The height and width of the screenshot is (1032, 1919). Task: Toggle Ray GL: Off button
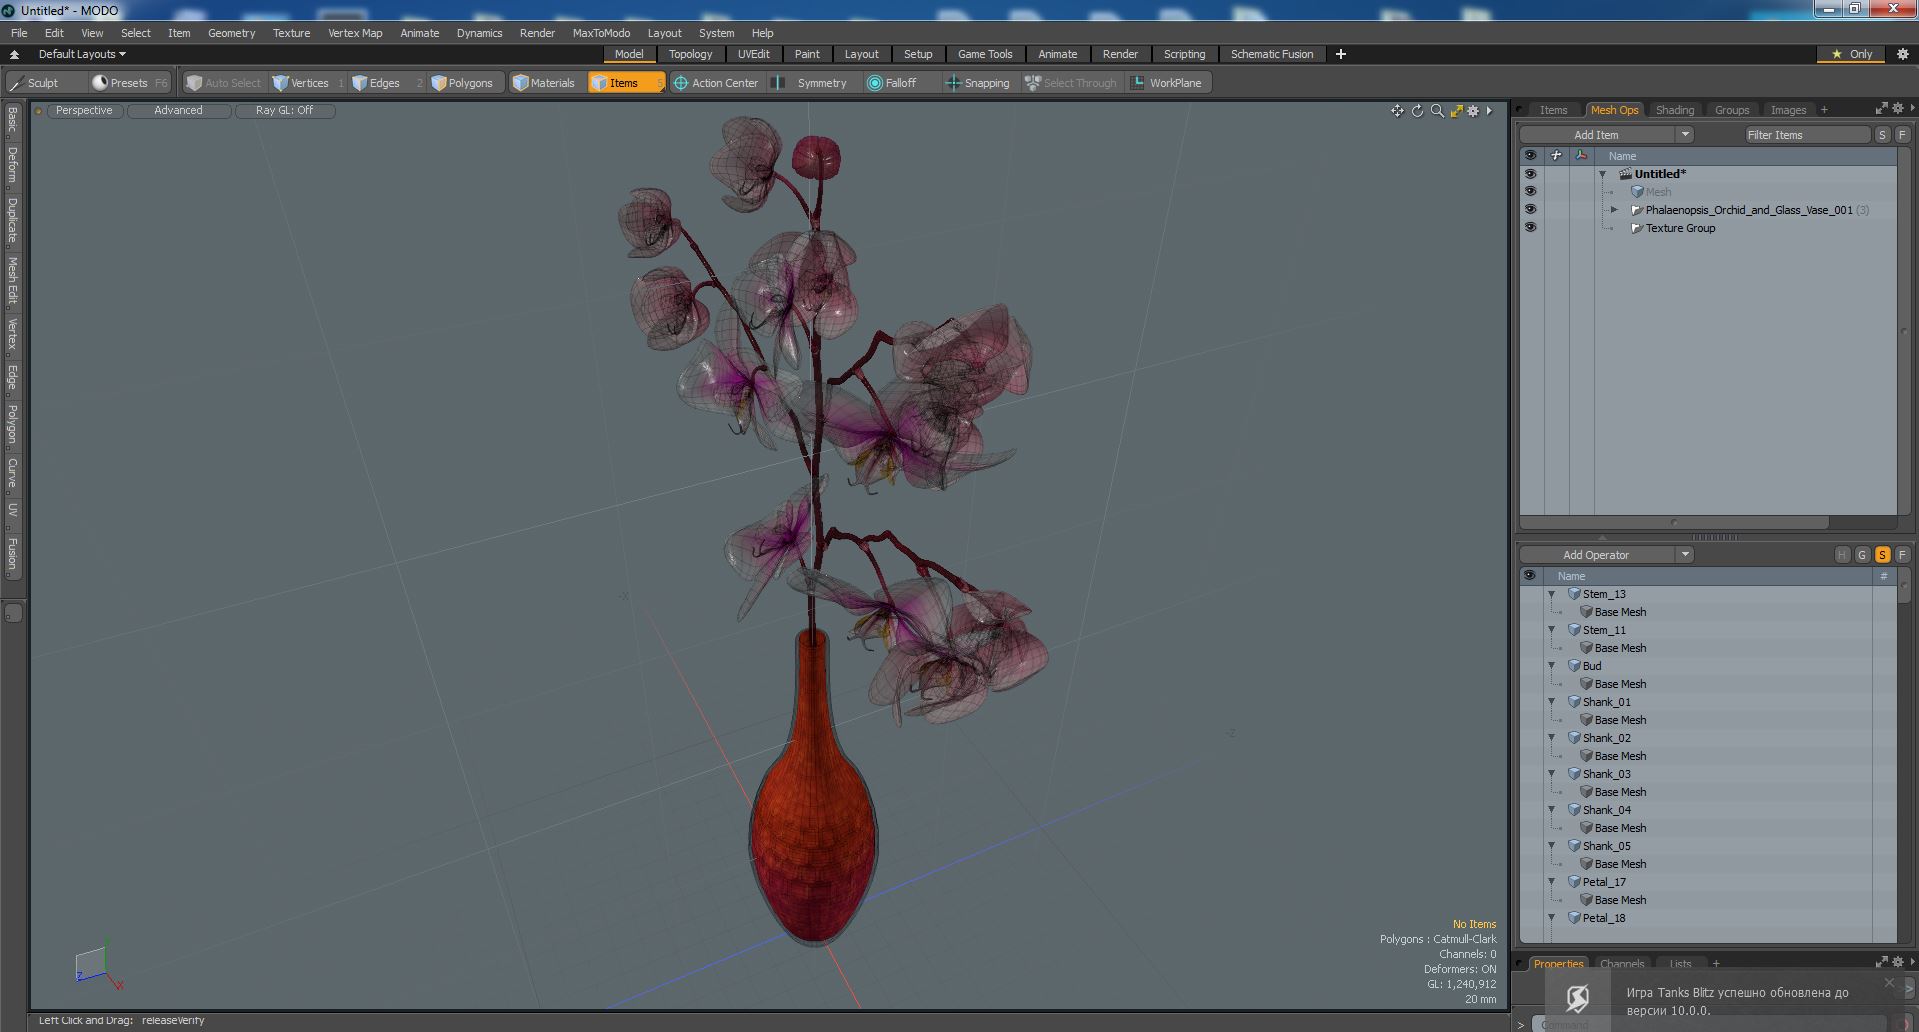[284, 111]
